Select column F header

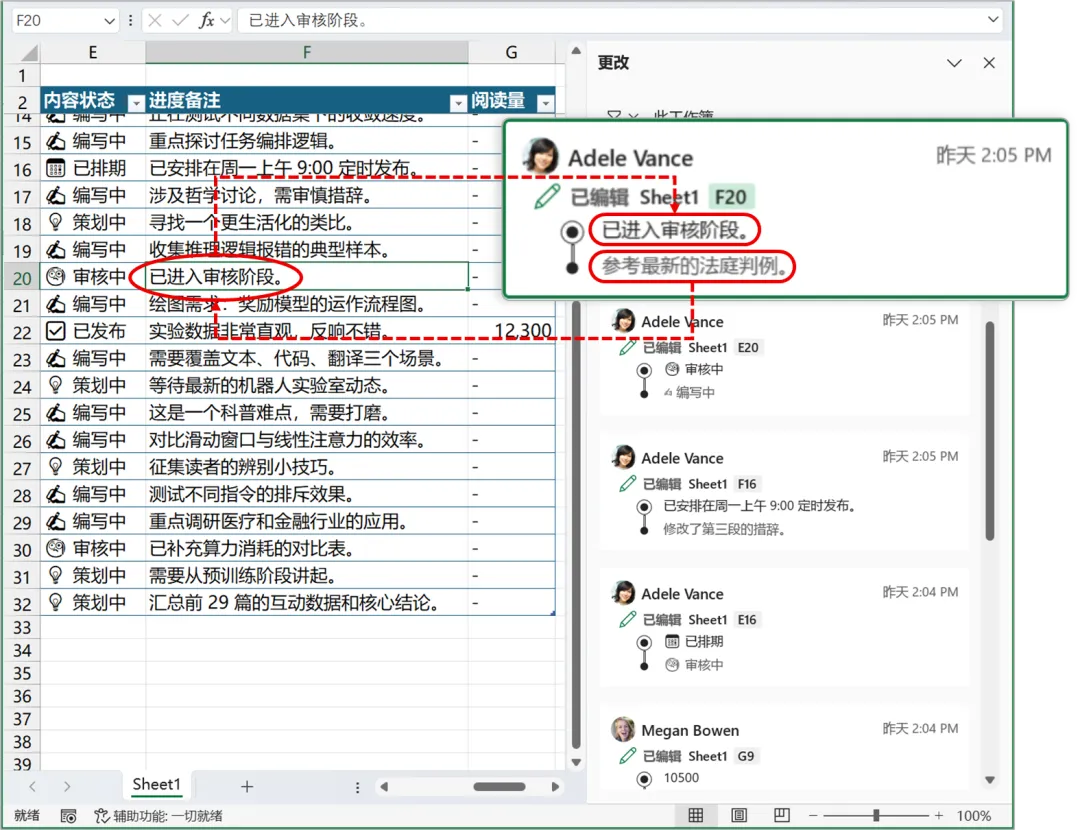(x=307, y=52)
